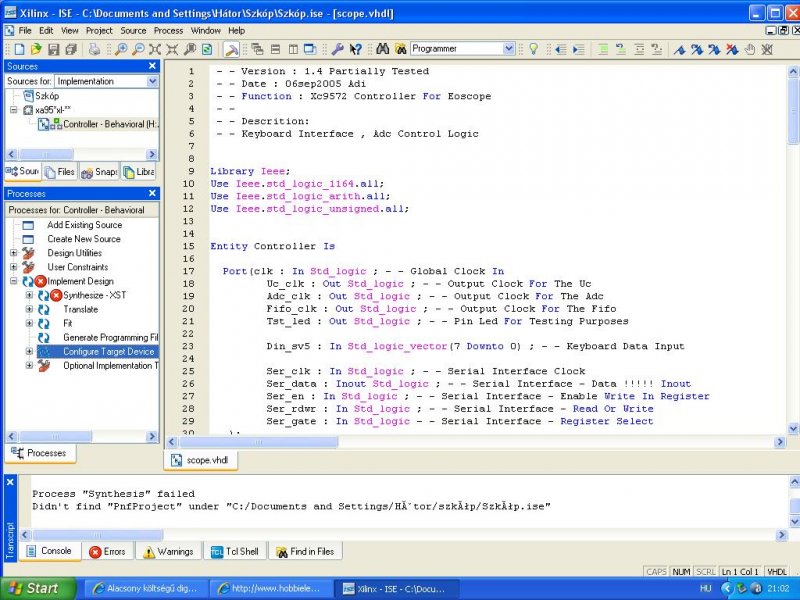Open the Project menu
This screenshot has height=600, width=800.
coord(99,31)
